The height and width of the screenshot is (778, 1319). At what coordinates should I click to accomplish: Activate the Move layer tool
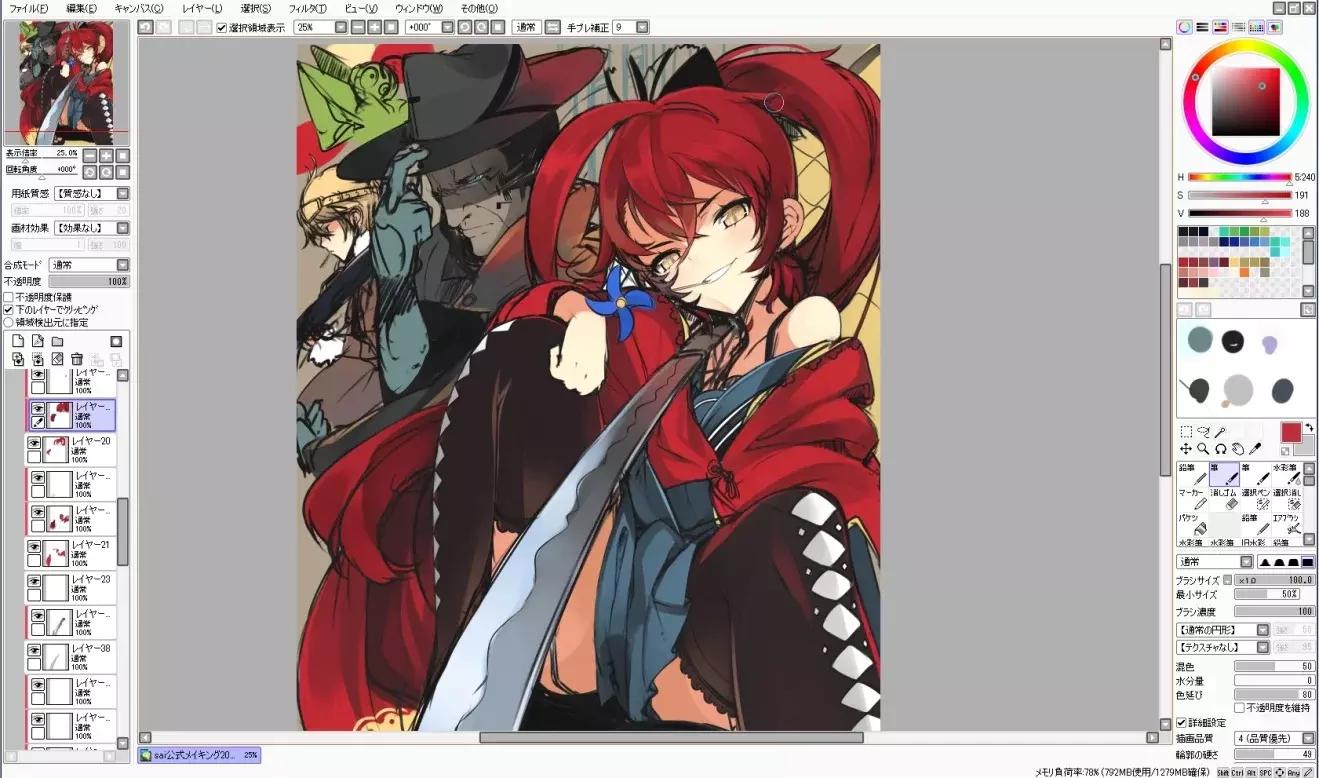1186,449
